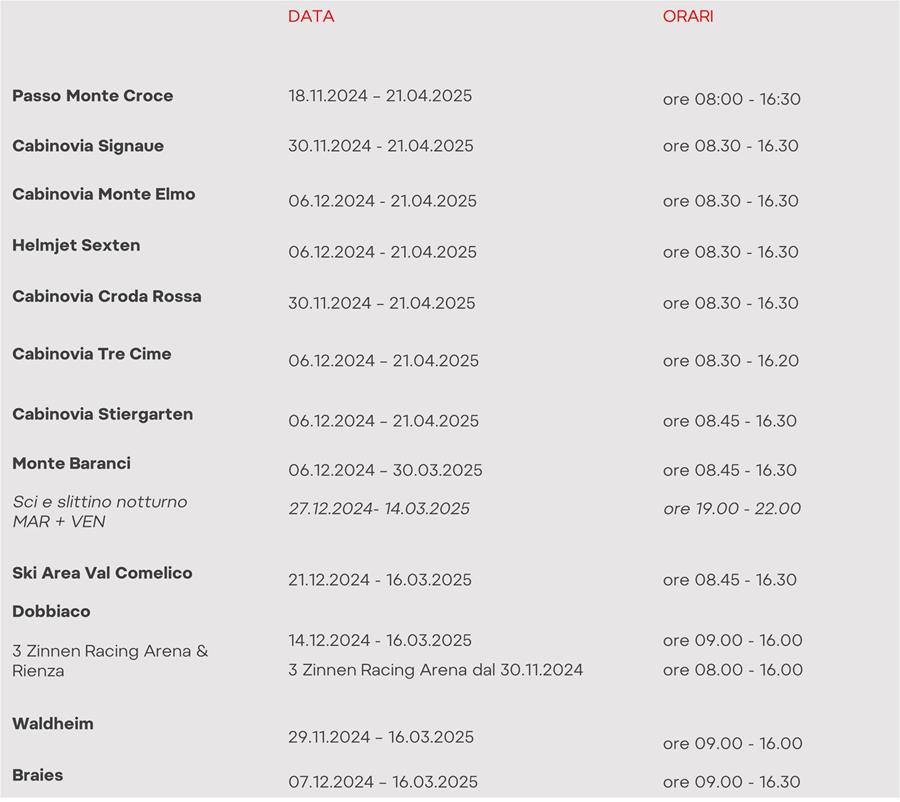Screen dimensions: 900x802
Task: Click the 3 Zinnen Racing Arena & Rienza text
Action: coord(110,661)
